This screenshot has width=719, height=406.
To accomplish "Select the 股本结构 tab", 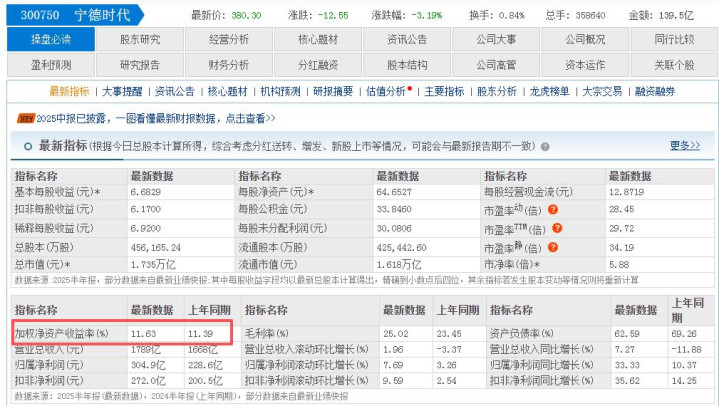I will click(407, 65).
